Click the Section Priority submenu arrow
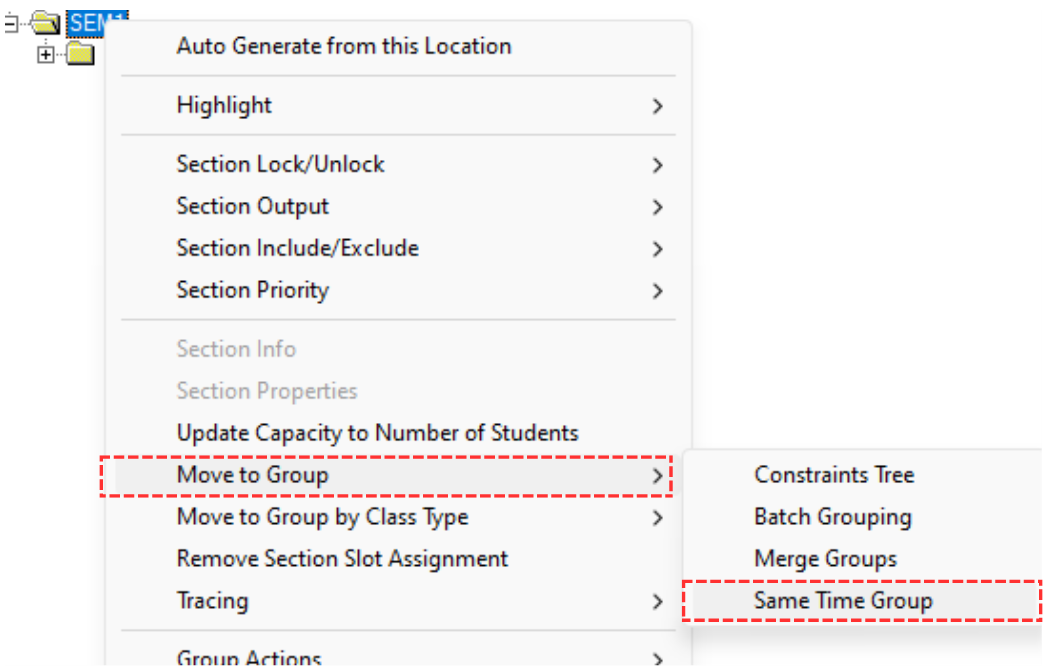Image resolution: width=1045 pixels, height=669 pixels. pyautogui.click(x=657, y=291)
